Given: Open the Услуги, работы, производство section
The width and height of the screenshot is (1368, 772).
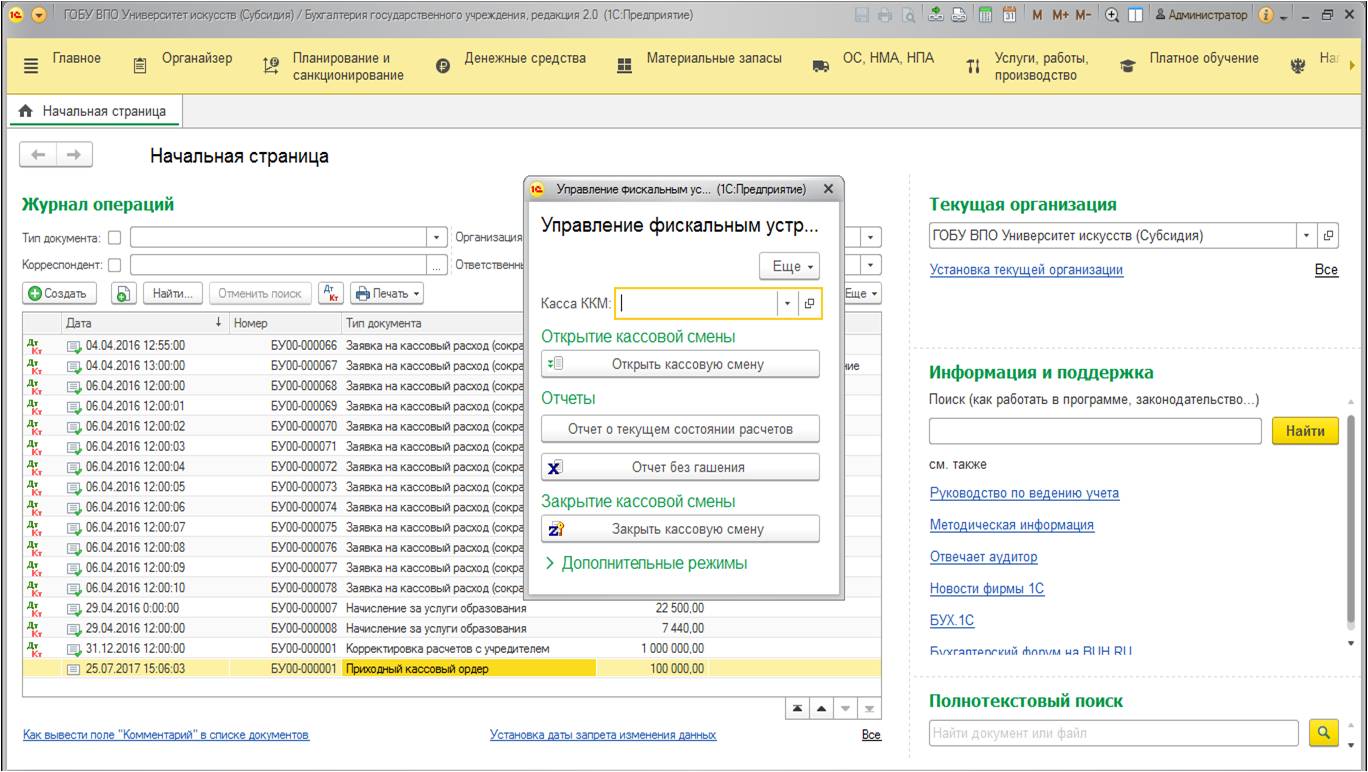Looking at the screenshot, I should [1042, 67].
